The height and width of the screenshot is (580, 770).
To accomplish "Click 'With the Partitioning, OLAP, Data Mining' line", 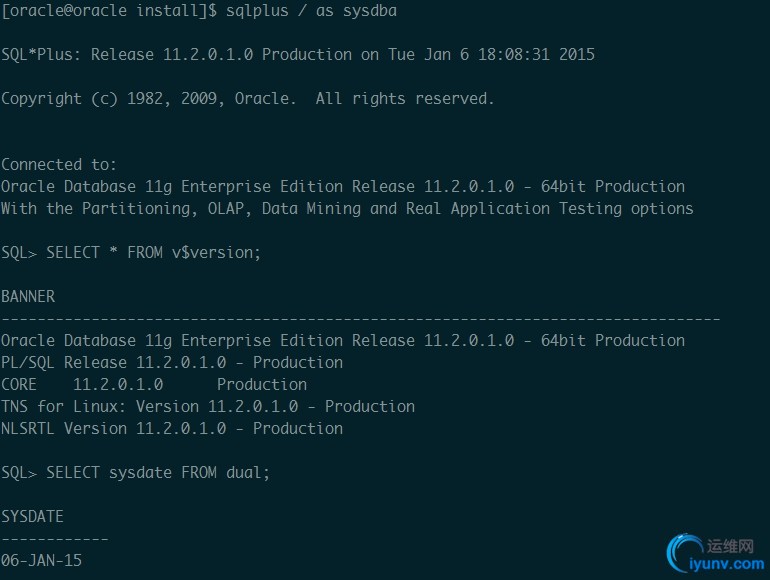I will (x=347, y=209).
